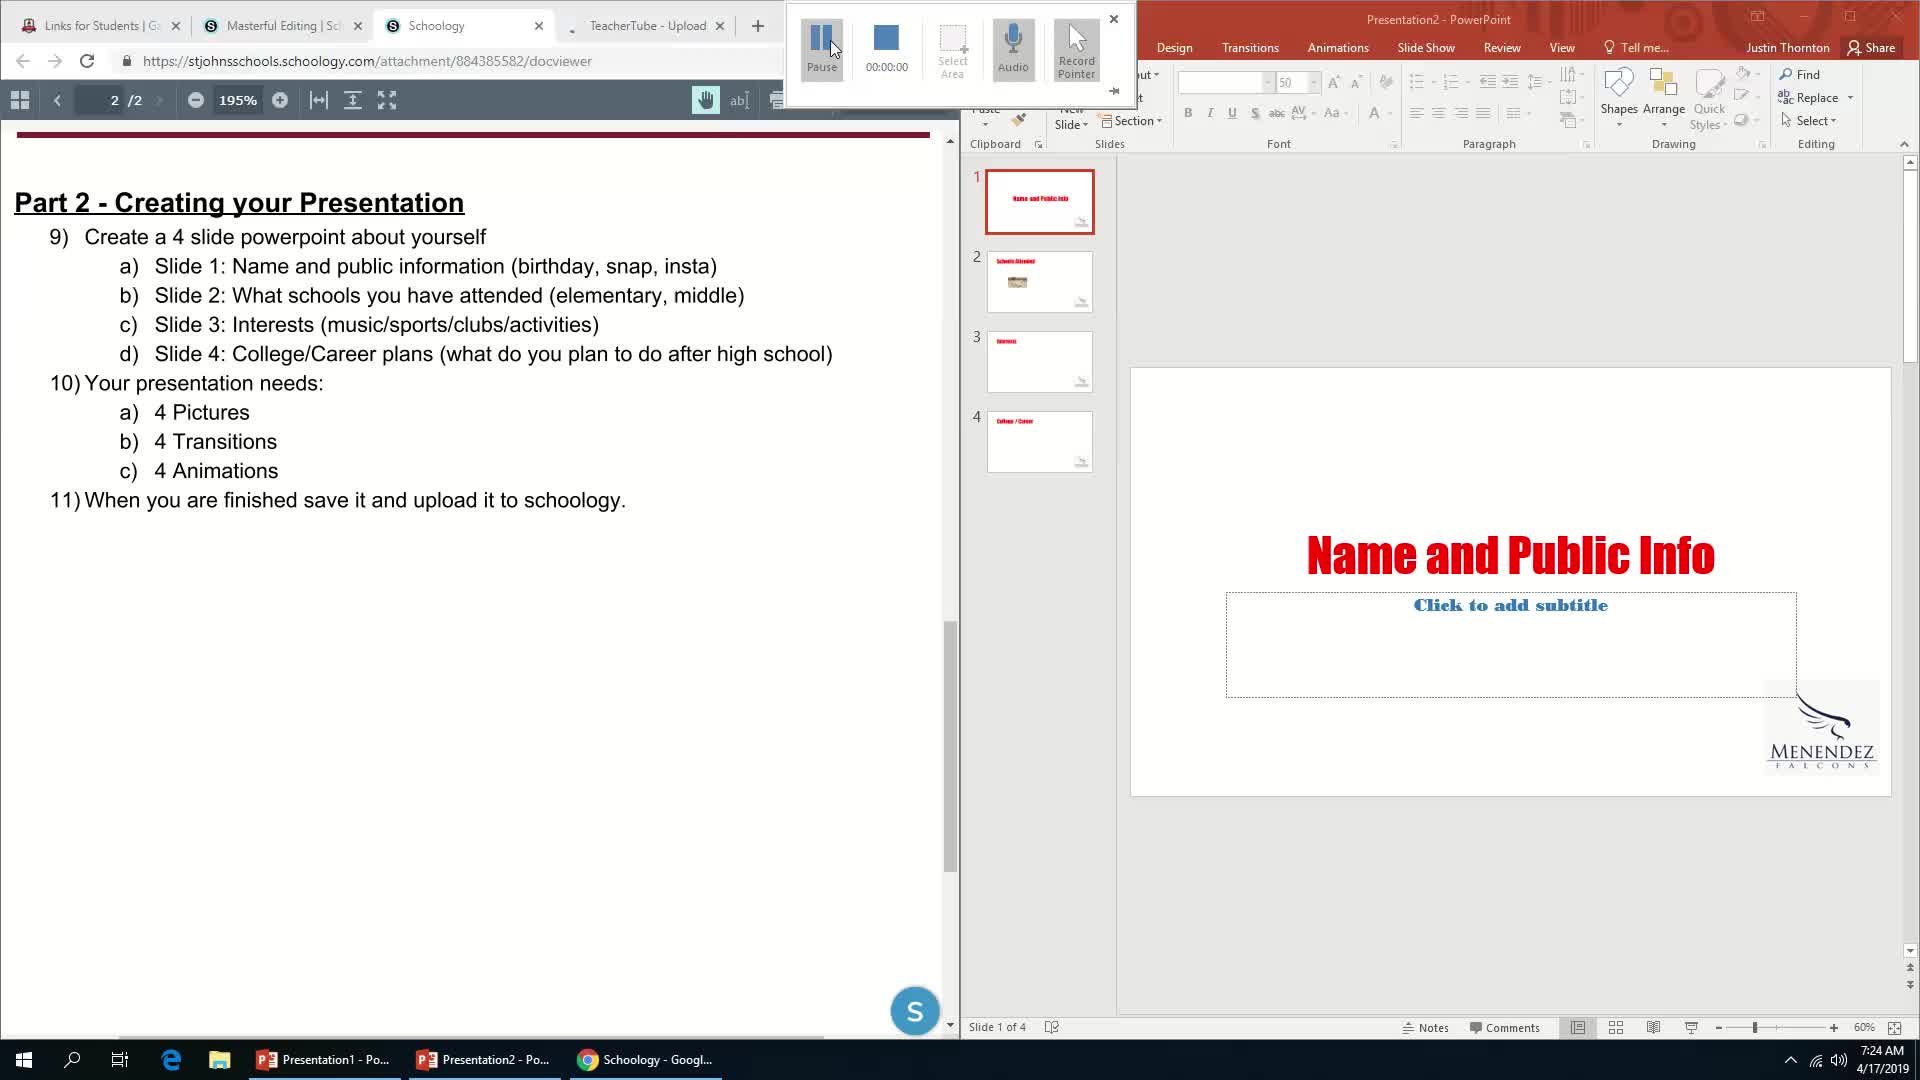Click the Fit slide to window button
The height and width of the screenshot is (1080, 1920).
[1894, 1027]
